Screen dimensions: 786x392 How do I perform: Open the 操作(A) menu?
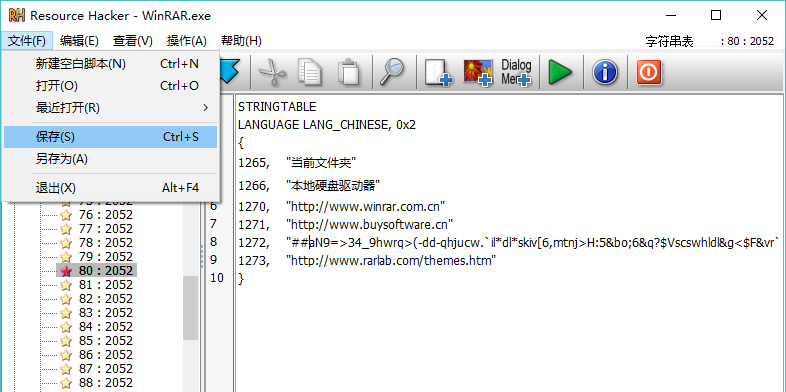[x=186, y=41]
